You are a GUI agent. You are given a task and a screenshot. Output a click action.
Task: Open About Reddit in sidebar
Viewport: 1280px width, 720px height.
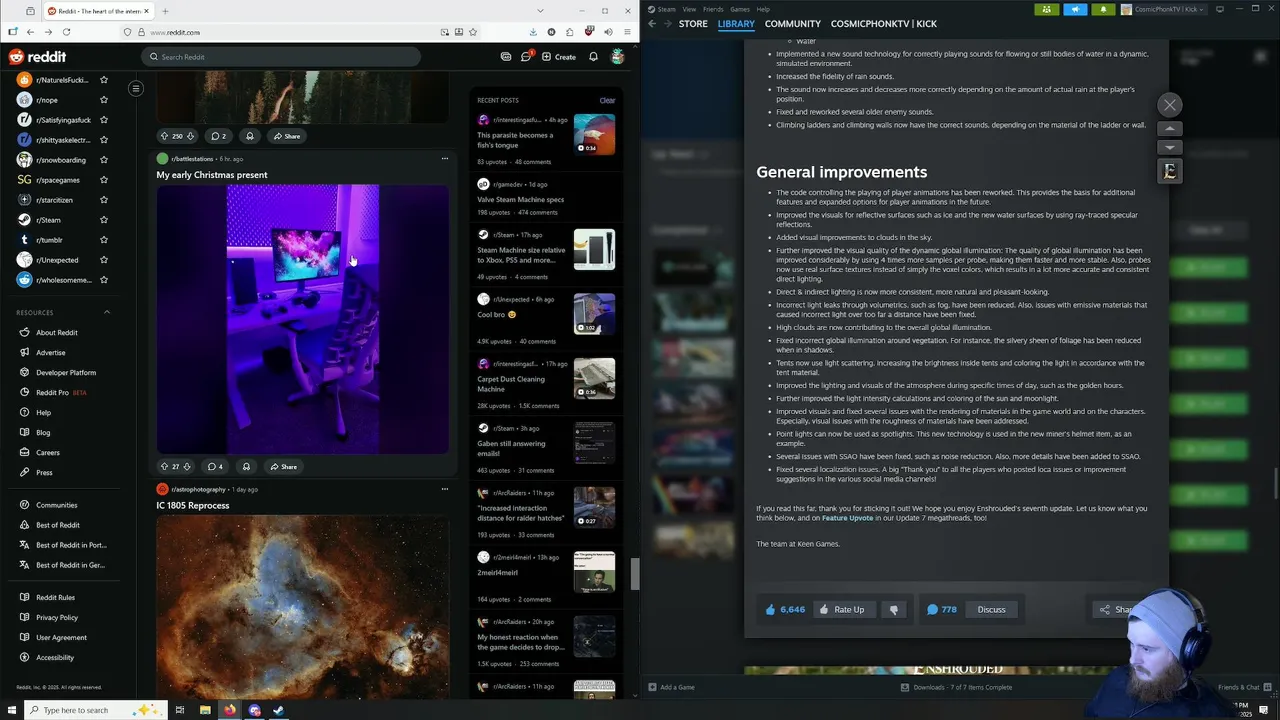click(56, 332)
